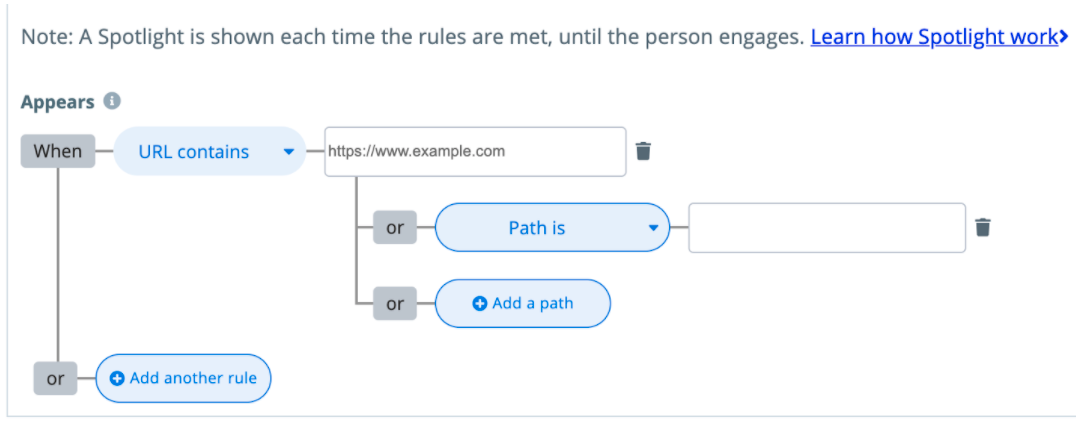Delete the URL contains rule with trash icon

[643, 151]
